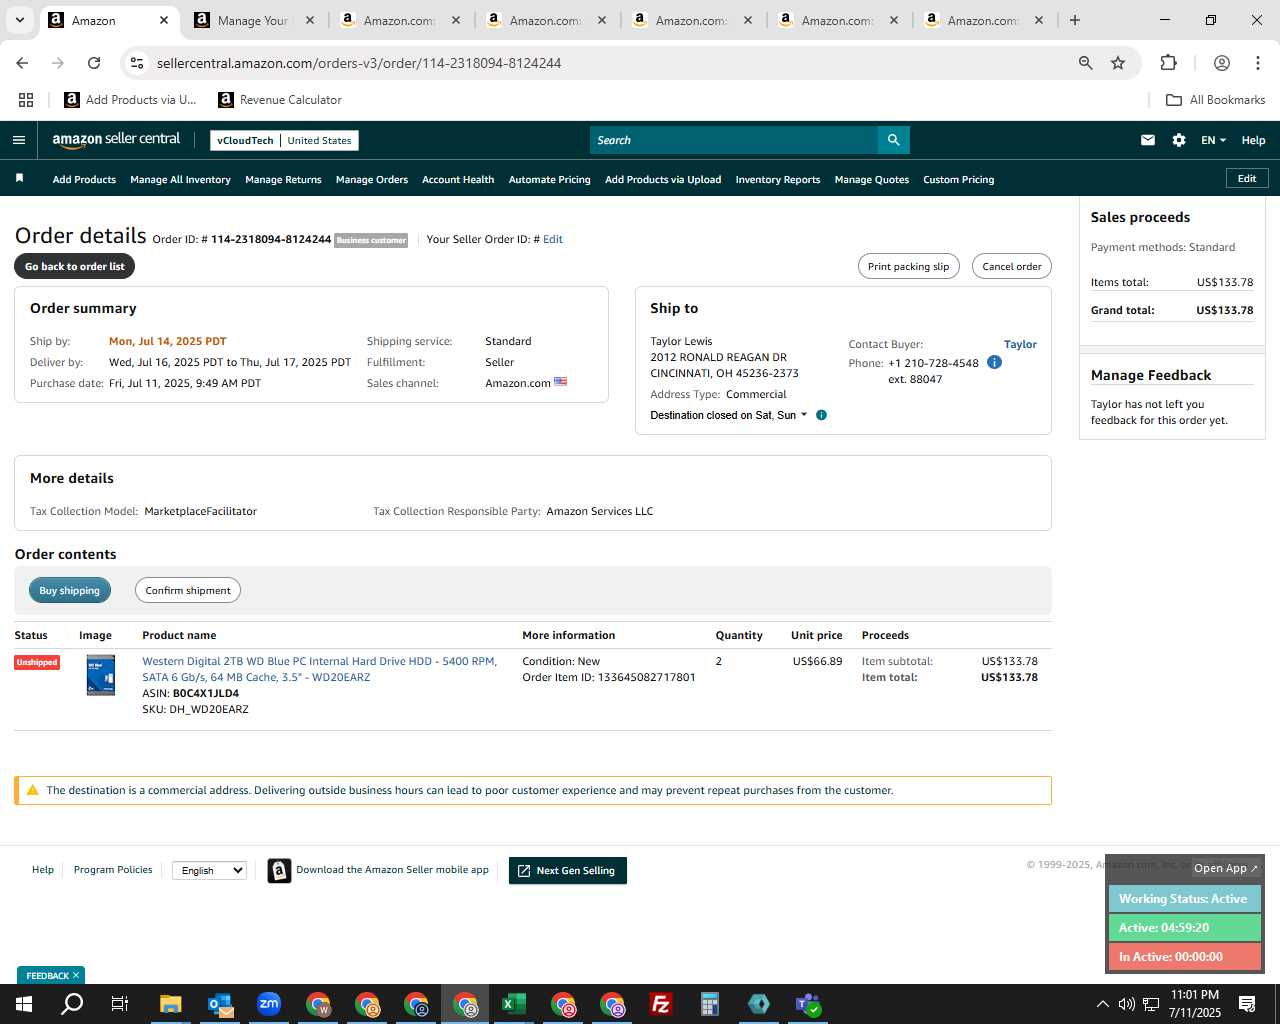Open the English language select in the footer
The image size is (1280, 1024).
[x=209, y=870]
